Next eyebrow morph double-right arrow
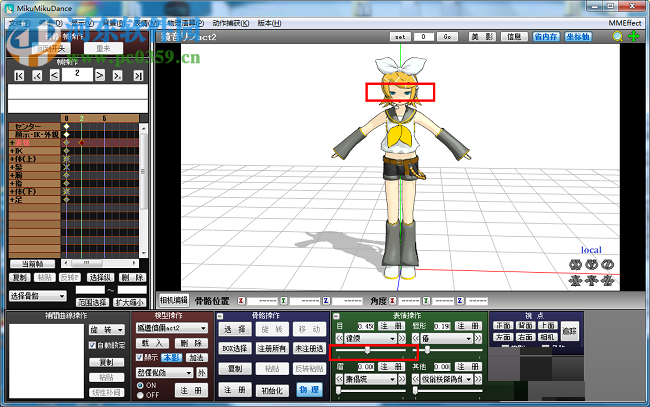This screenshot has height=407, width=650. (x=402, y=379)
